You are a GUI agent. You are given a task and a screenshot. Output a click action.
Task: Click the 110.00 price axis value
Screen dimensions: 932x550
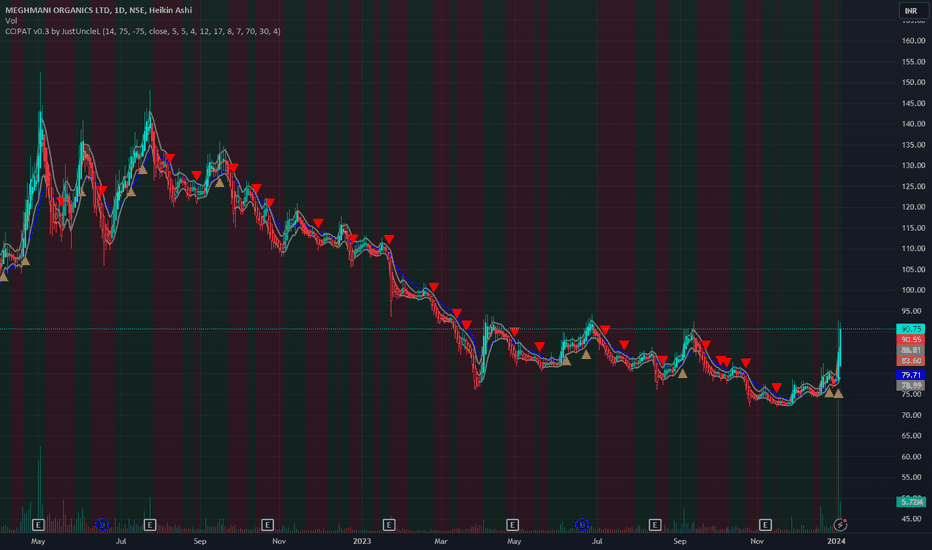click(x=913, y=249)
